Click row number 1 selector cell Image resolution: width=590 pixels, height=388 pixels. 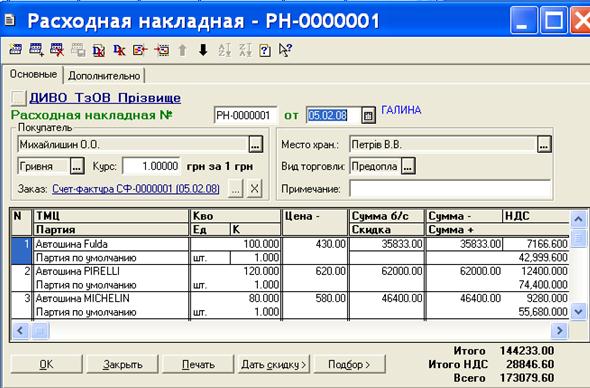click(21, 251)
